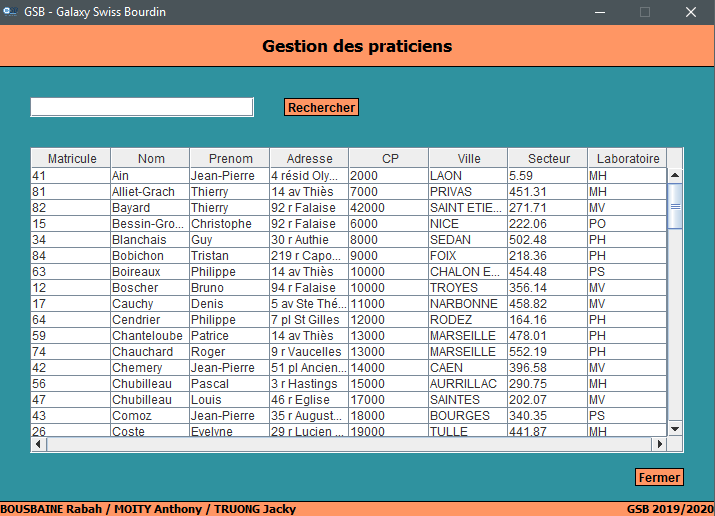Screen dimensions: 715x516
Task: Click the Rechercher search button
Action: (x=321, y=107)
